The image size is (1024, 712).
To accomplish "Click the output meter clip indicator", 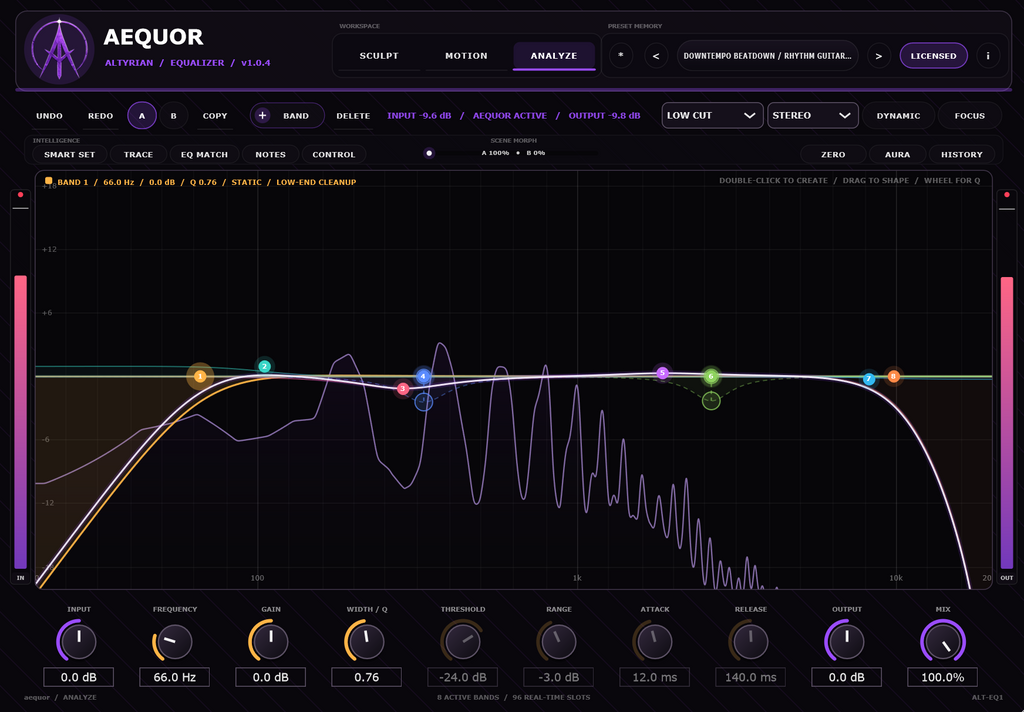I will [x=1007, y=195].
